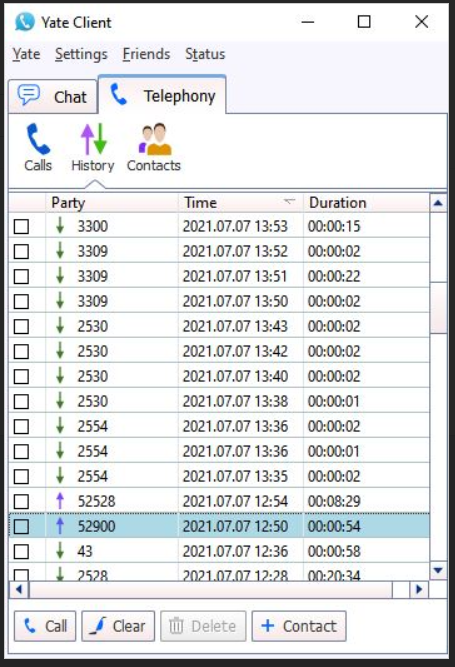Check the box for the 3300 call
Image resolution: width=455 pixels, height=667 pixels.
21,226
